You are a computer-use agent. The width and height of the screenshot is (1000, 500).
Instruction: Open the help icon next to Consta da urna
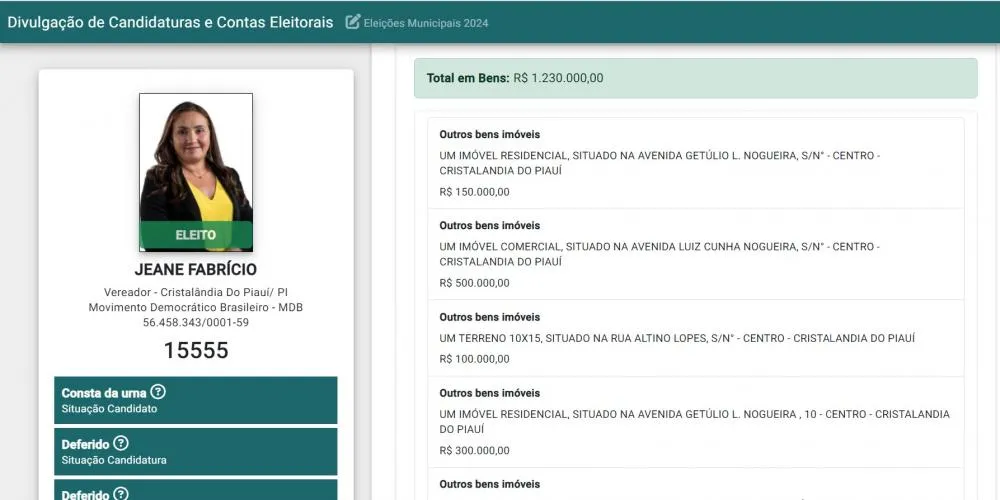tap(158, 392)
